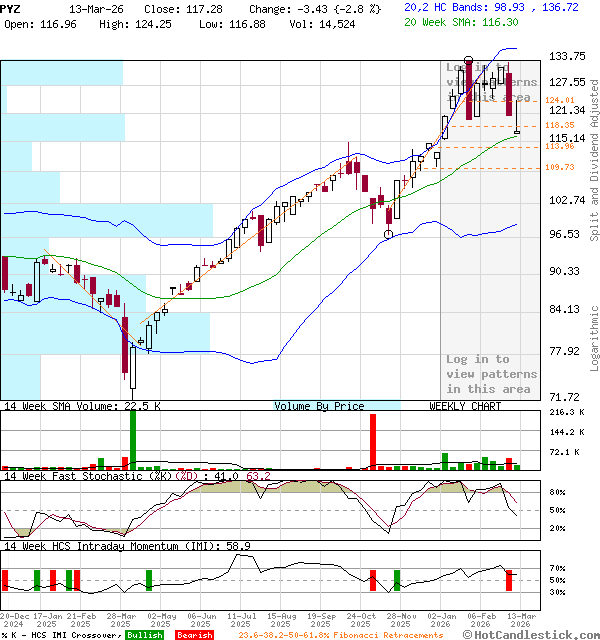
Task: Click the WEEKLY CHART label
Action: (465, 406)
